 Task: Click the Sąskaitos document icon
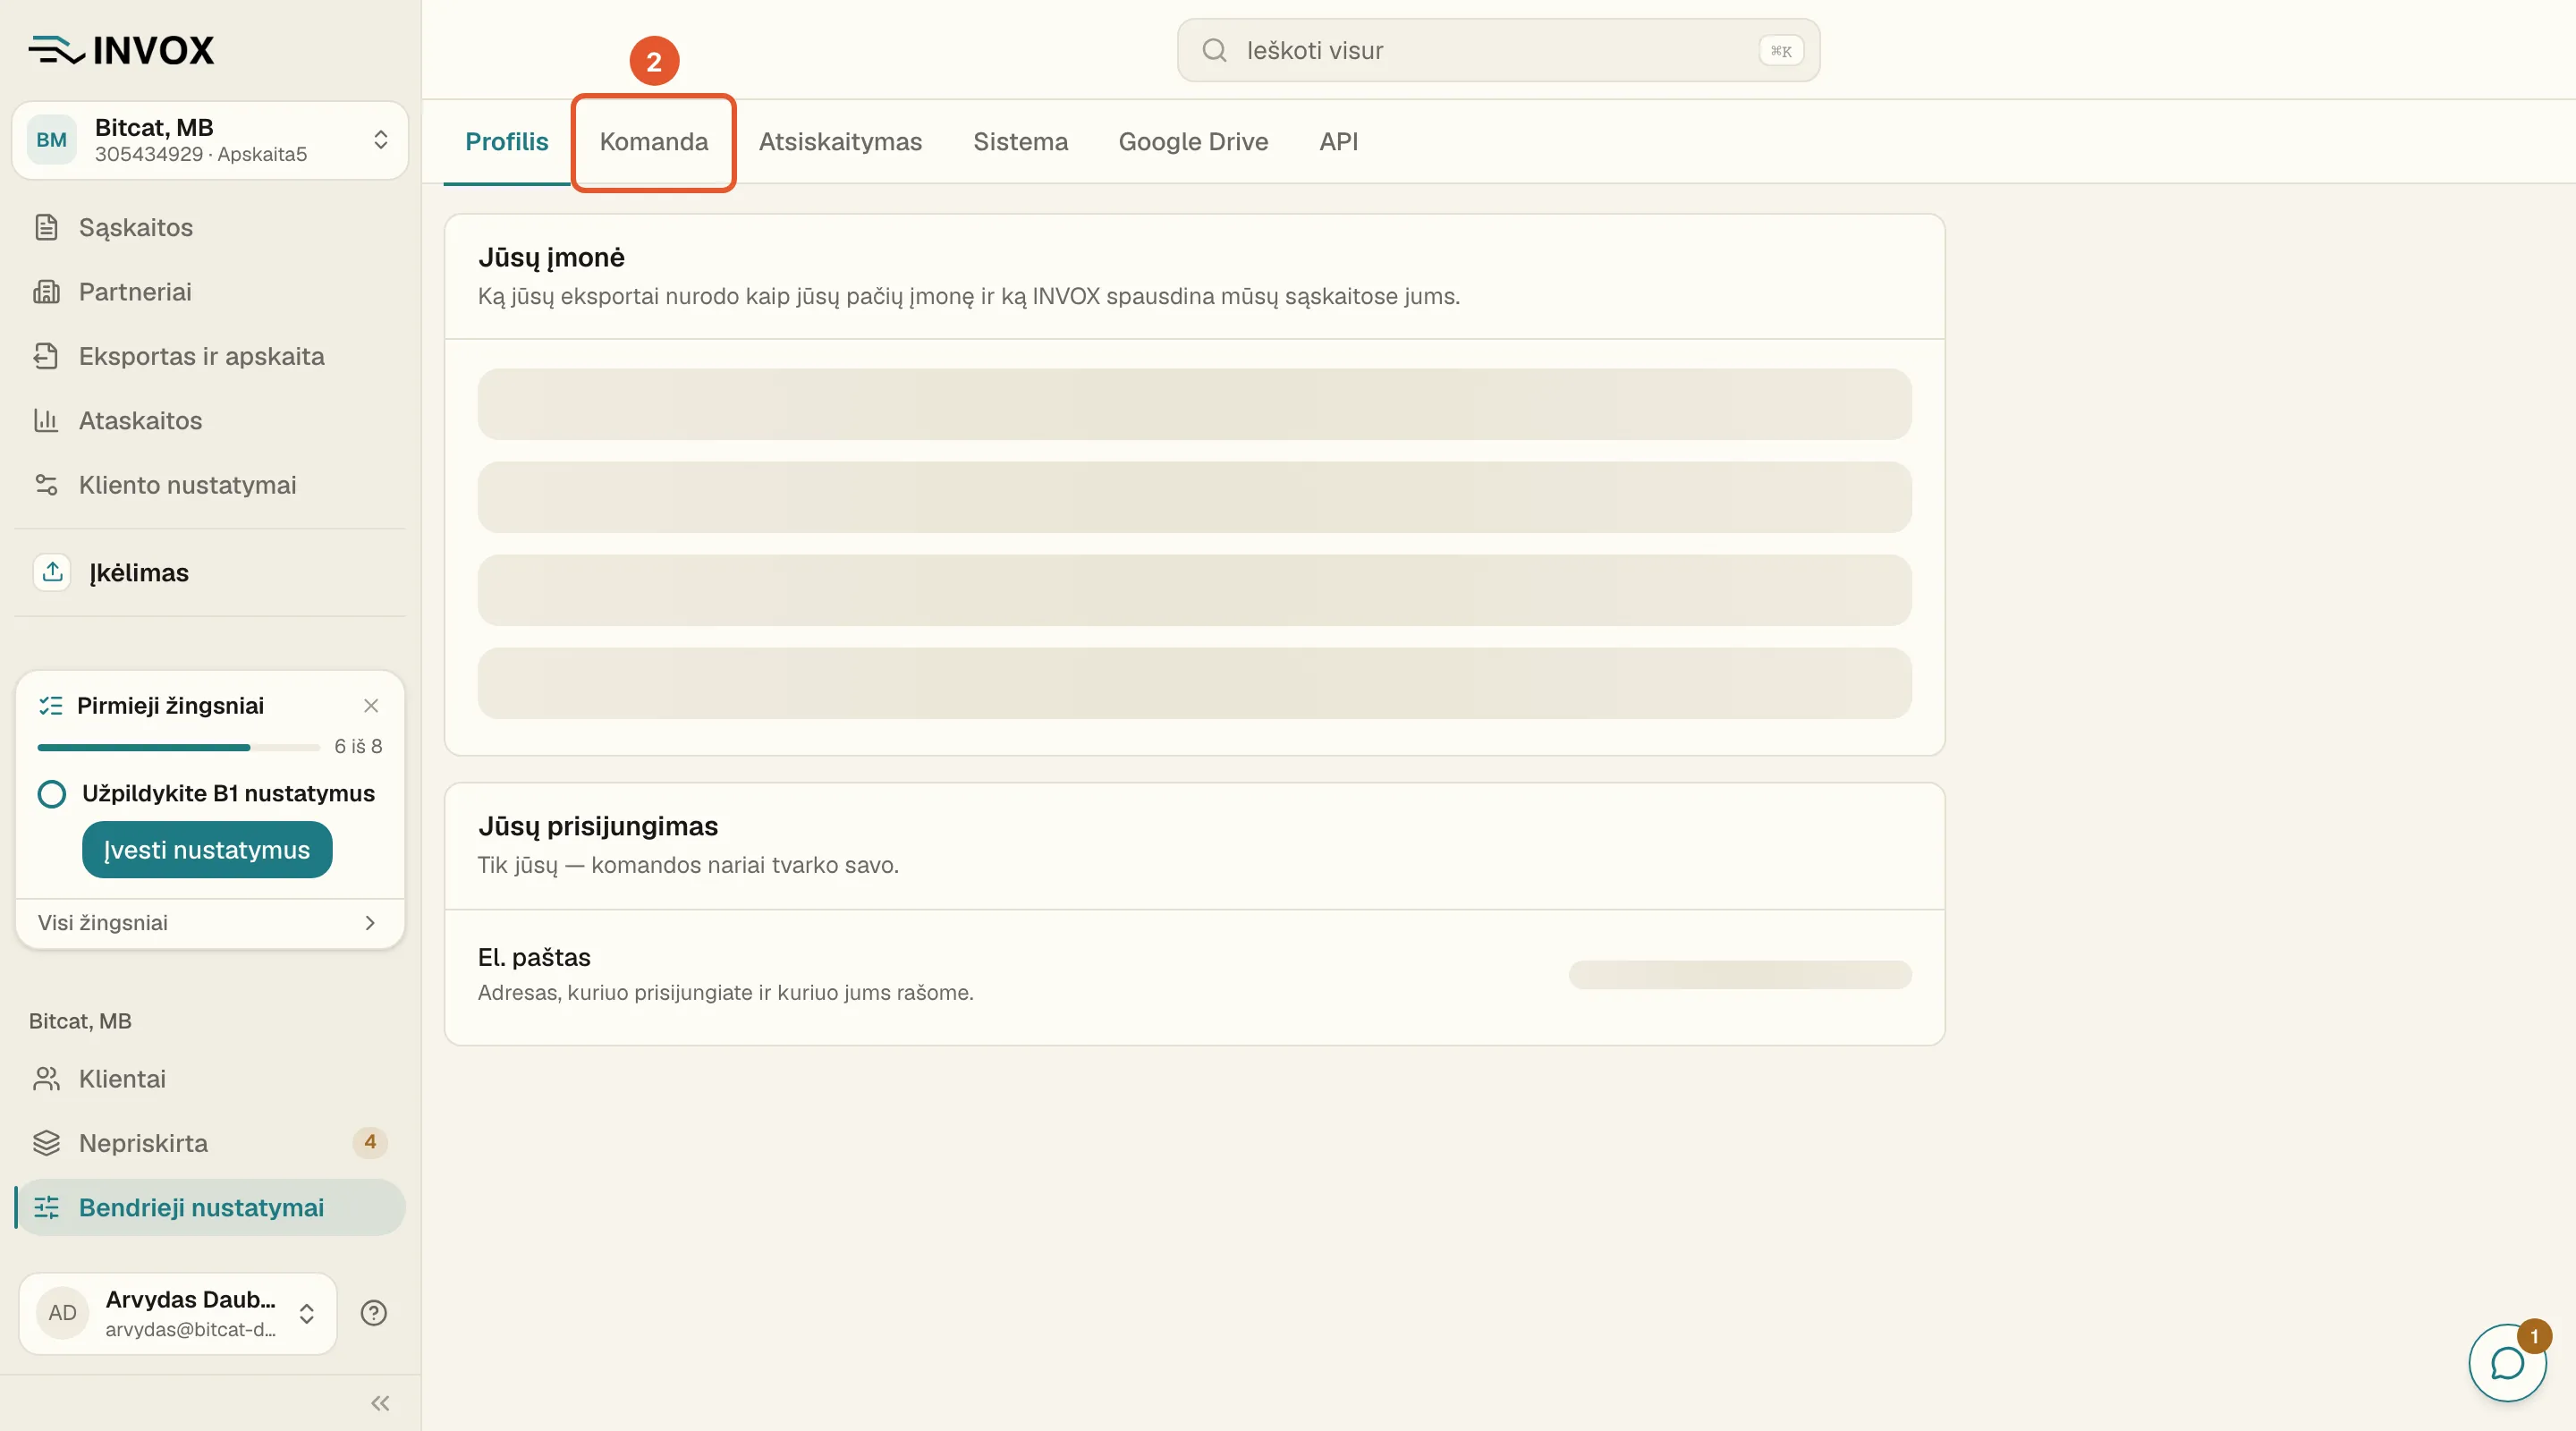pyautogui.click(x=46, y=227)
